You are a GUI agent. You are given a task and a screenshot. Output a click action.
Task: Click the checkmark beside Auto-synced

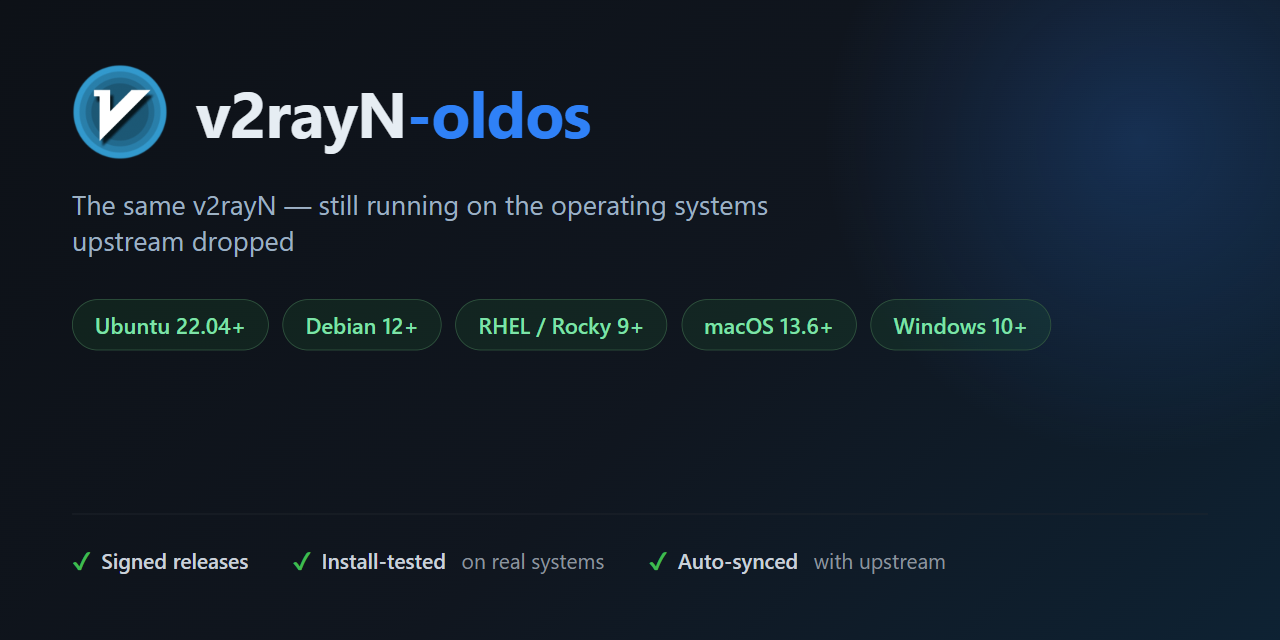(658, 562)
